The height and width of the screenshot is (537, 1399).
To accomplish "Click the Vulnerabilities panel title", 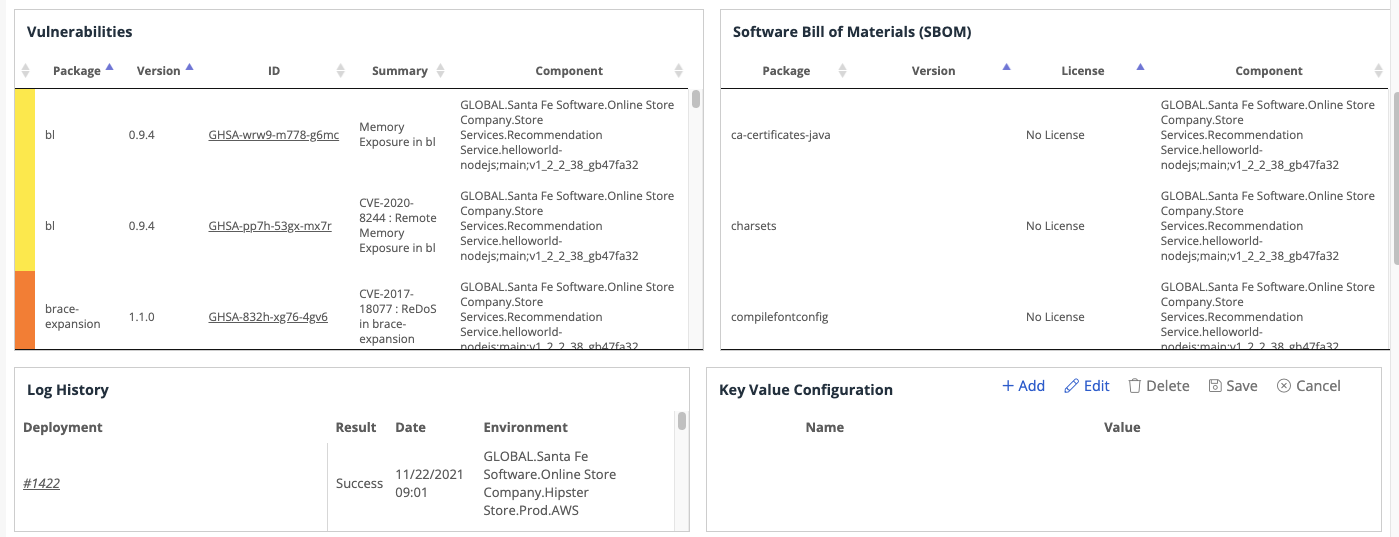I will pos(80,32).
